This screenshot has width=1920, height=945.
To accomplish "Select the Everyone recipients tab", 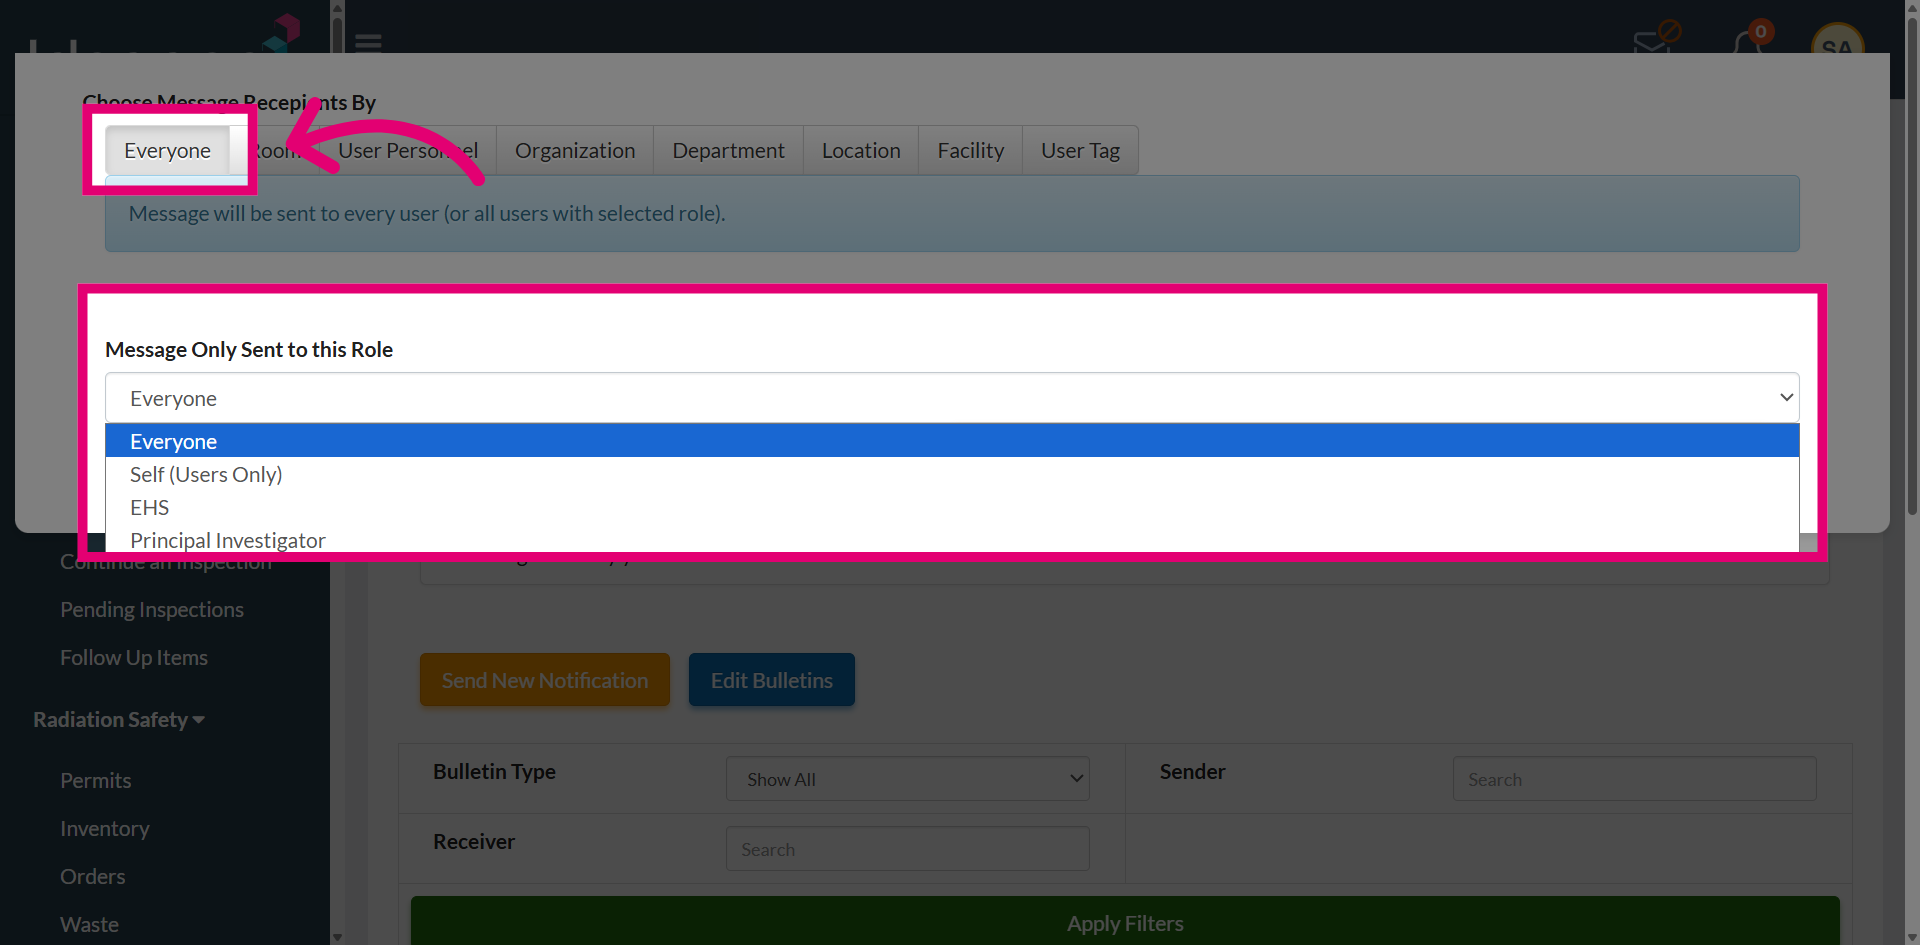I will point(167,150).
